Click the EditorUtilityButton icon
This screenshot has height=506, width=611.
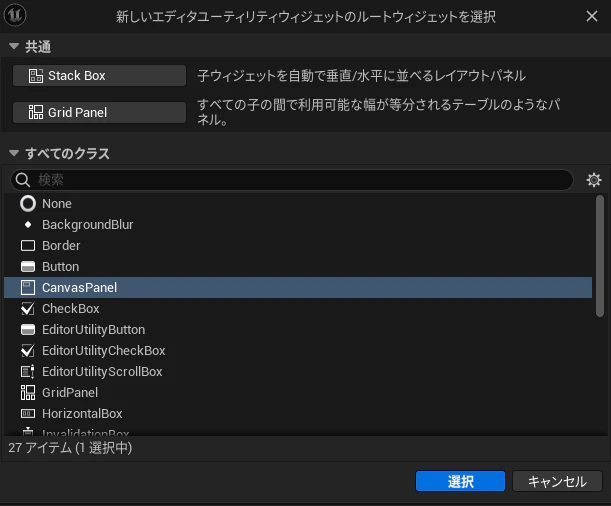click(x=28, y=330)
